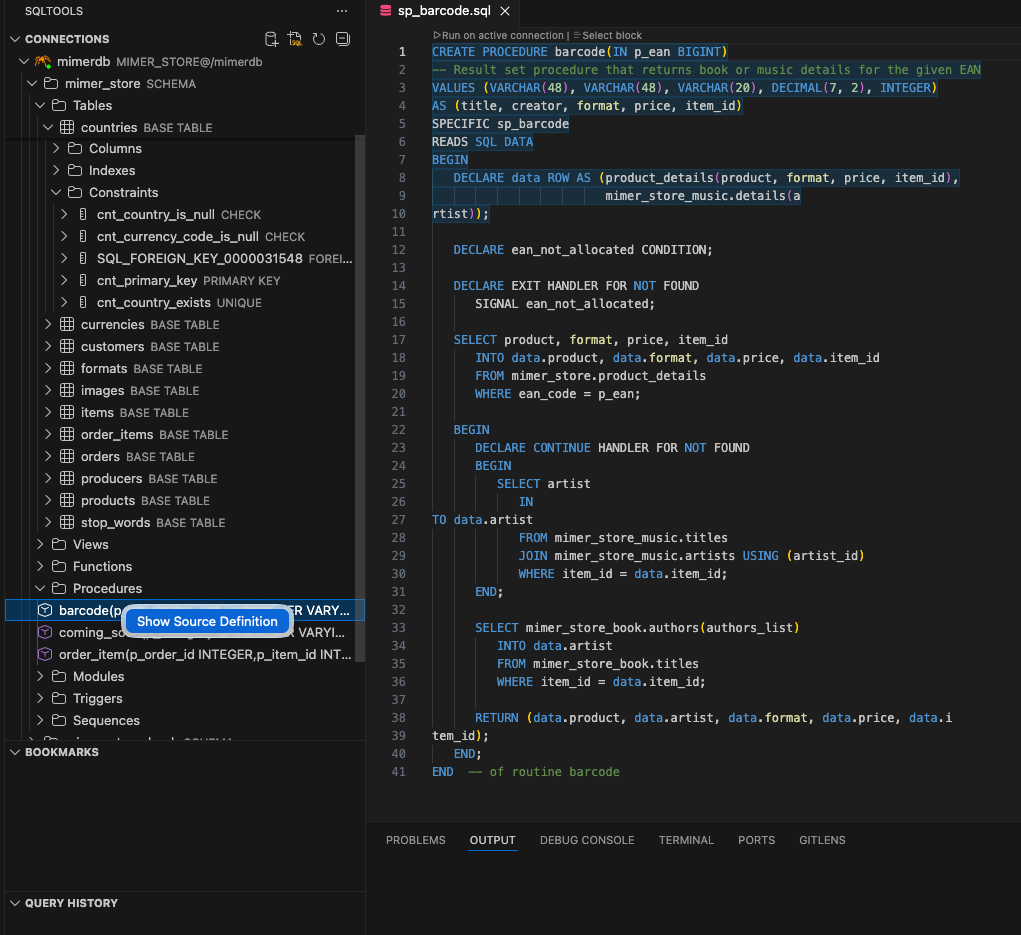
Task: Click the barcode procedure icon
Action: (x=44, y=610)
